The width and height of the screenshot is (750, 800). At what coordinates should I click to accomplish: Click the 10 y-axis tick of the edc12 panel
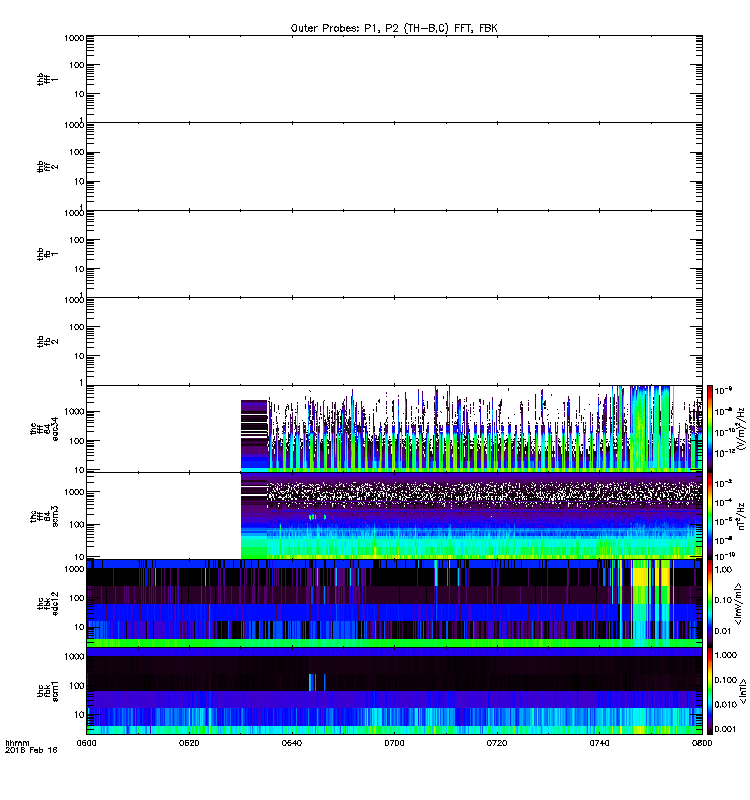(79, 627)
